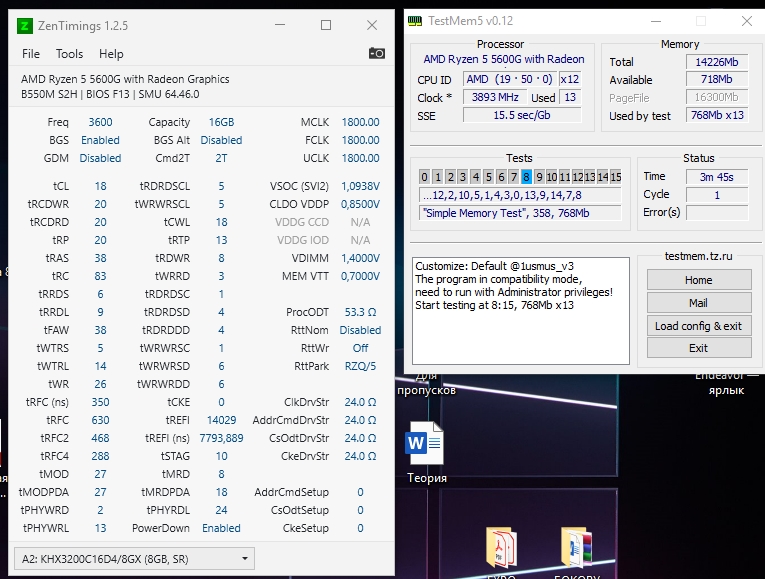Click the BGS value Enabled
The image size is (765, 579).
click(100, 140)
